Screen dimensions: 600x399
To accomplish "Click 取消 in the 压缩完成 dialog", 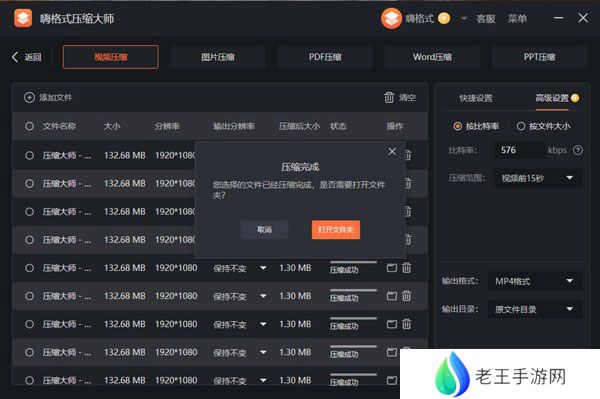I will pos(264,230).
